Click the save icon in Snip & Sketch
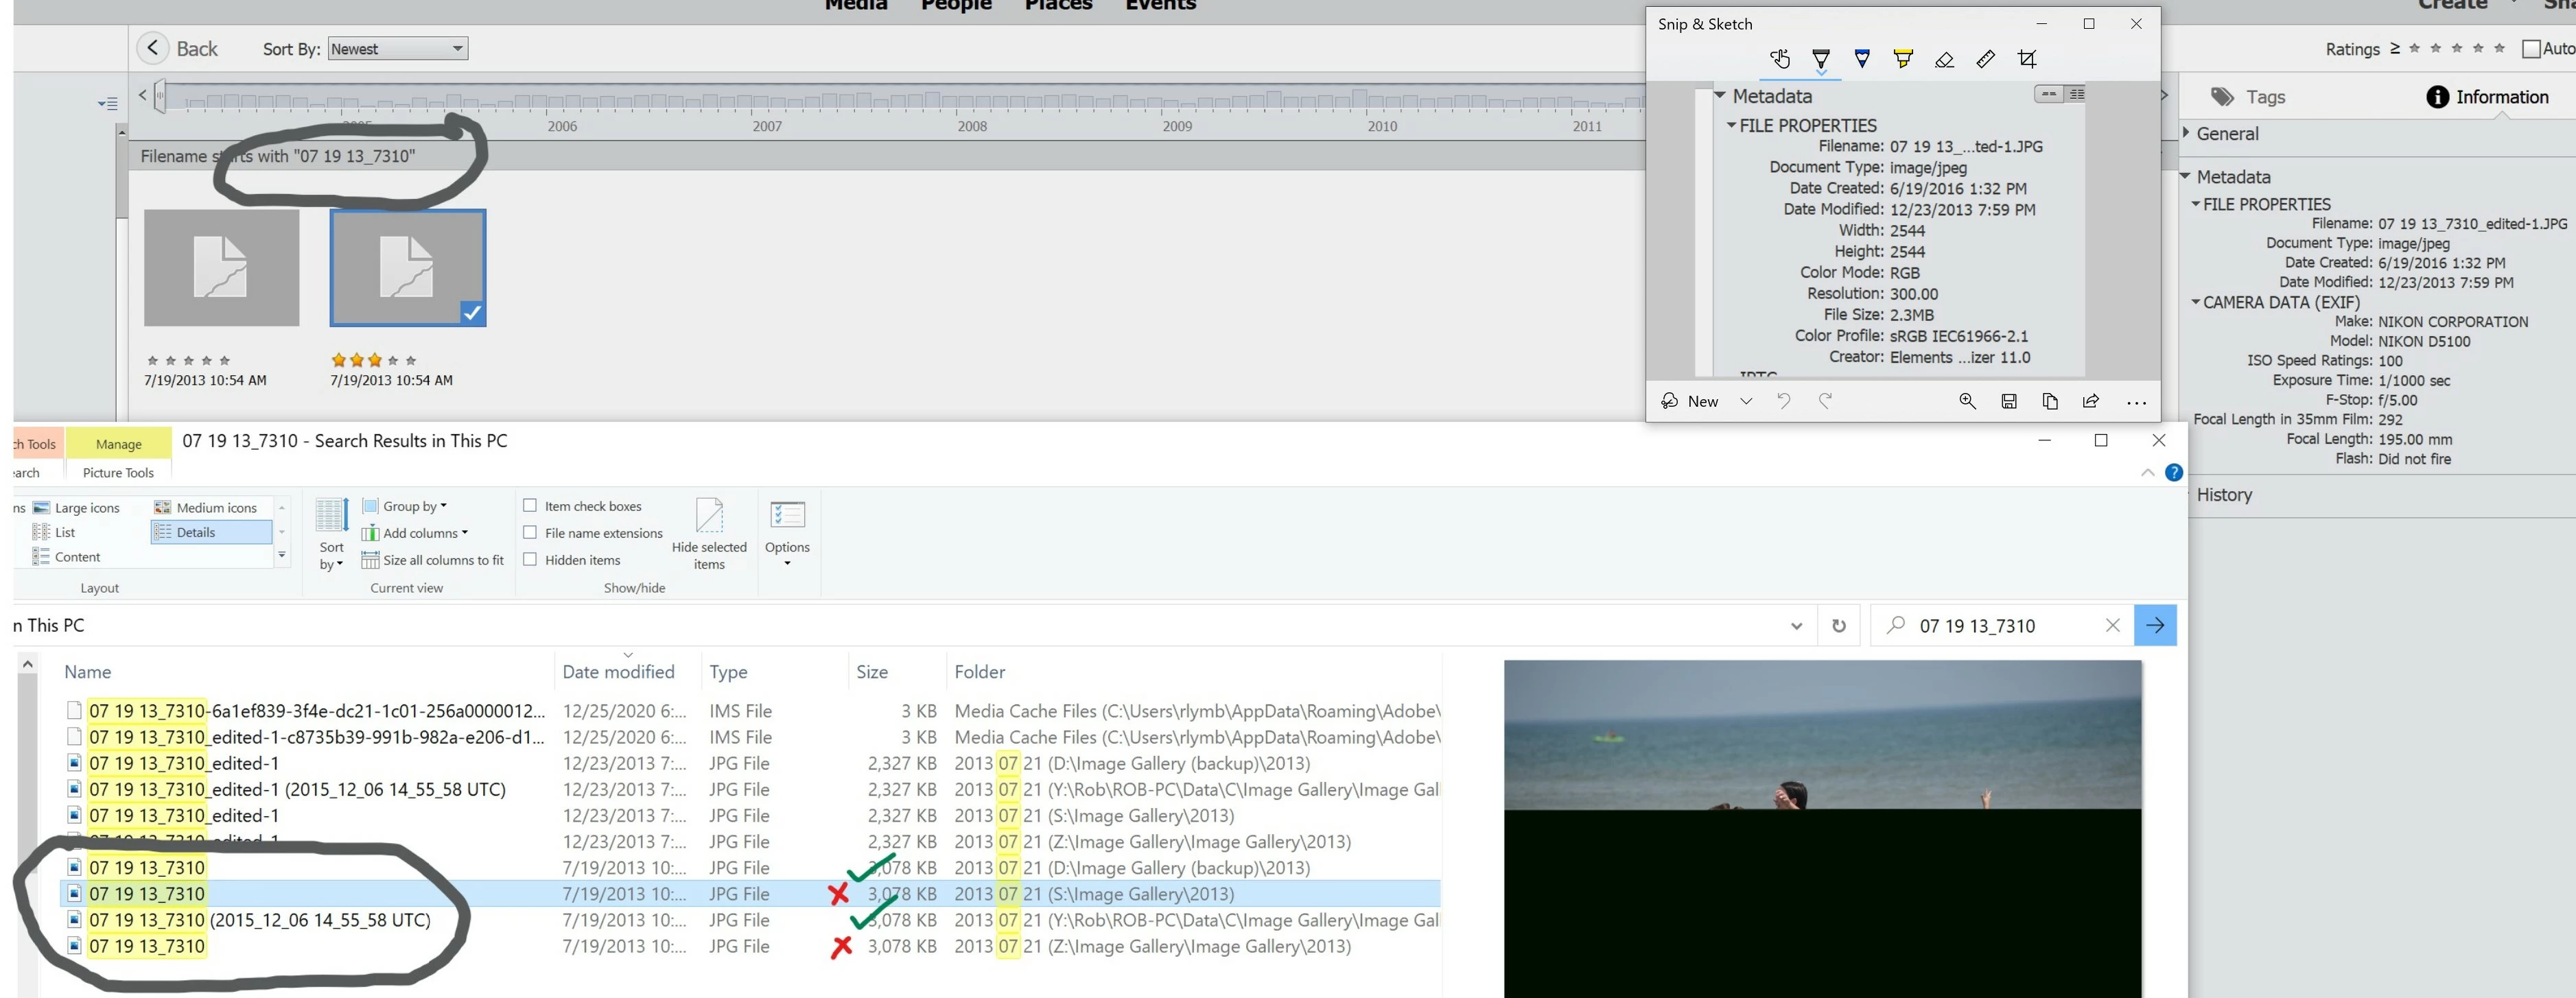 click(x=2009, y=401)
